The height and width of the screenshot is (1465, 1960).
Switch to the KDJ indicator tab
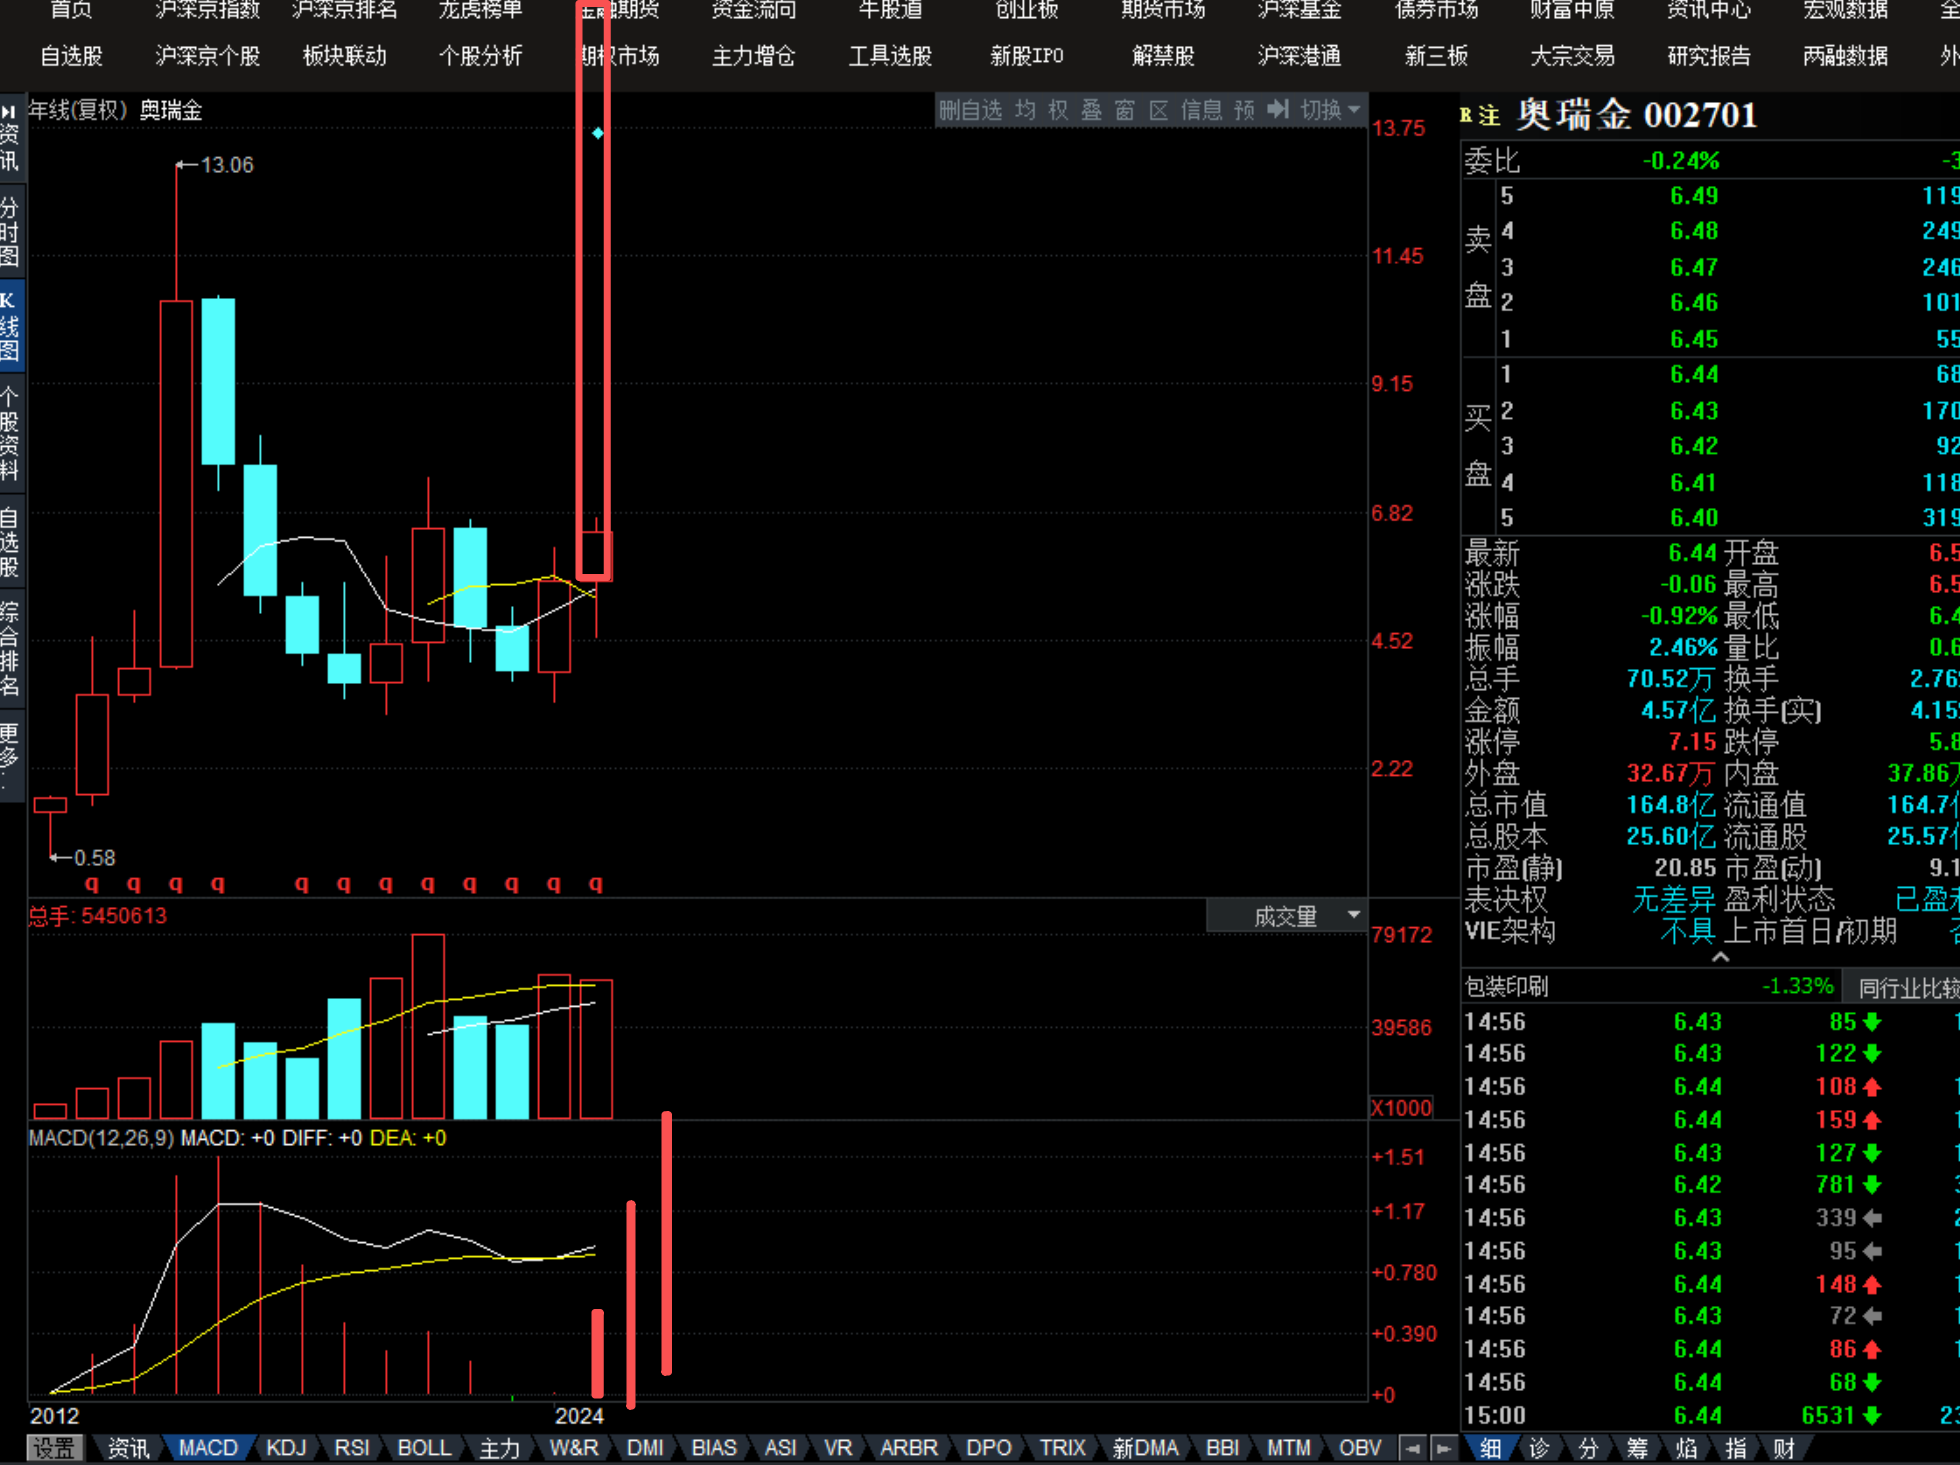click(286, 1448)
